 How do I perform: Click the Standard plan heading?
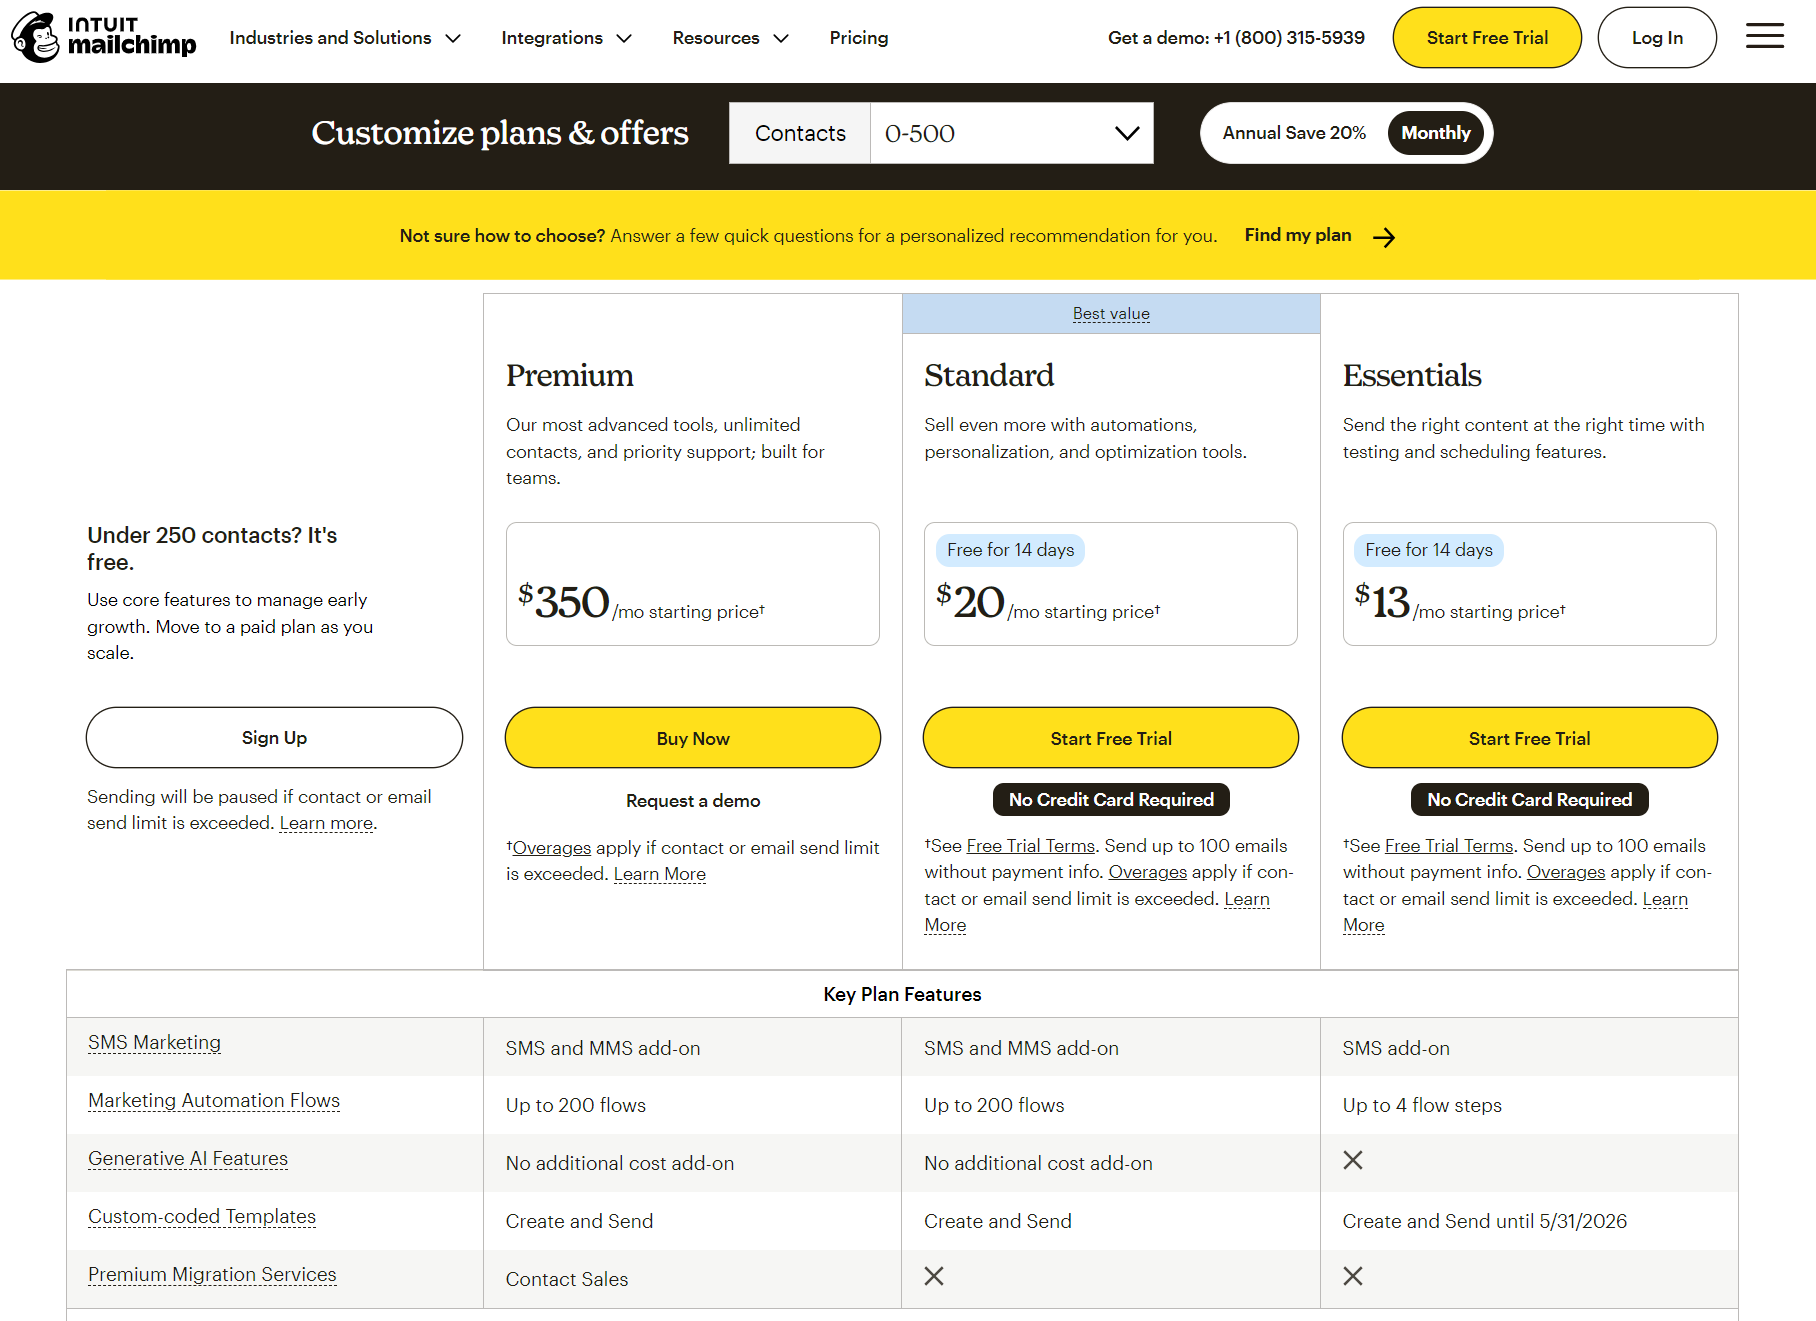pyautogui.click(x=989, y=376)
